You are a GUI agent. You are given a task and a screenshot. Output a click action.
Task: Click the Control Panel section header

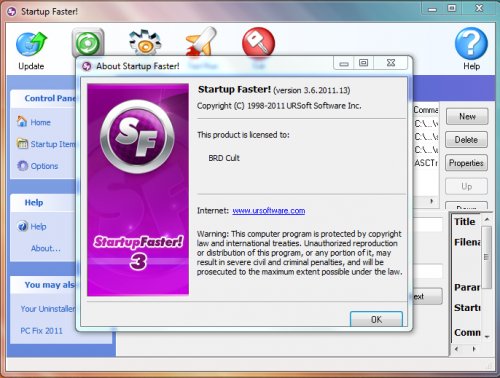click(x=50, y=98)
